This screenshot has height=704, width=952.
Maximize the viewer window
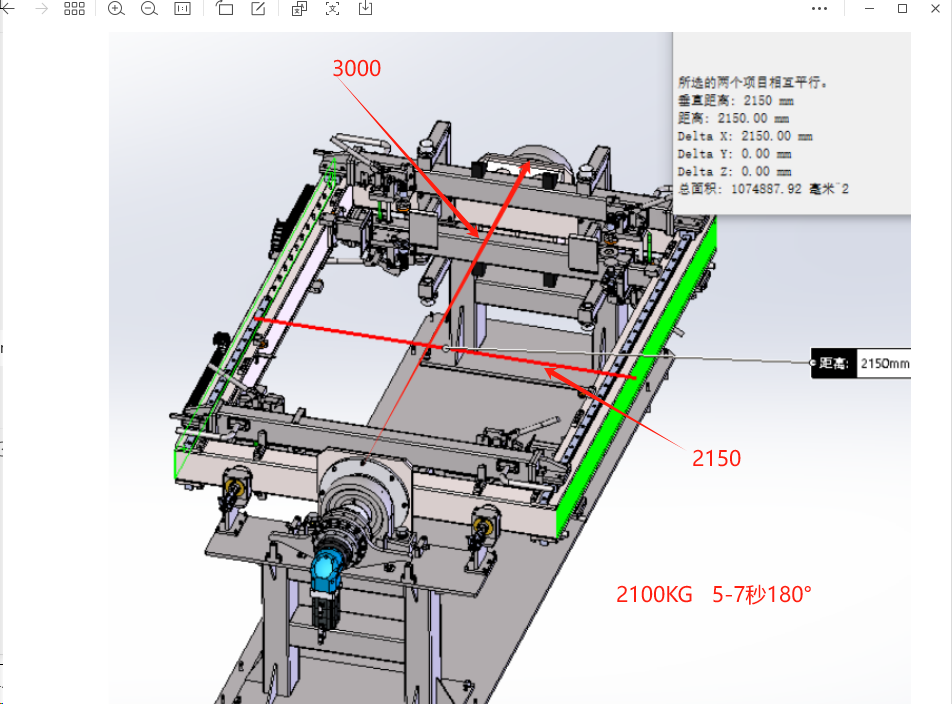[902, 8]
